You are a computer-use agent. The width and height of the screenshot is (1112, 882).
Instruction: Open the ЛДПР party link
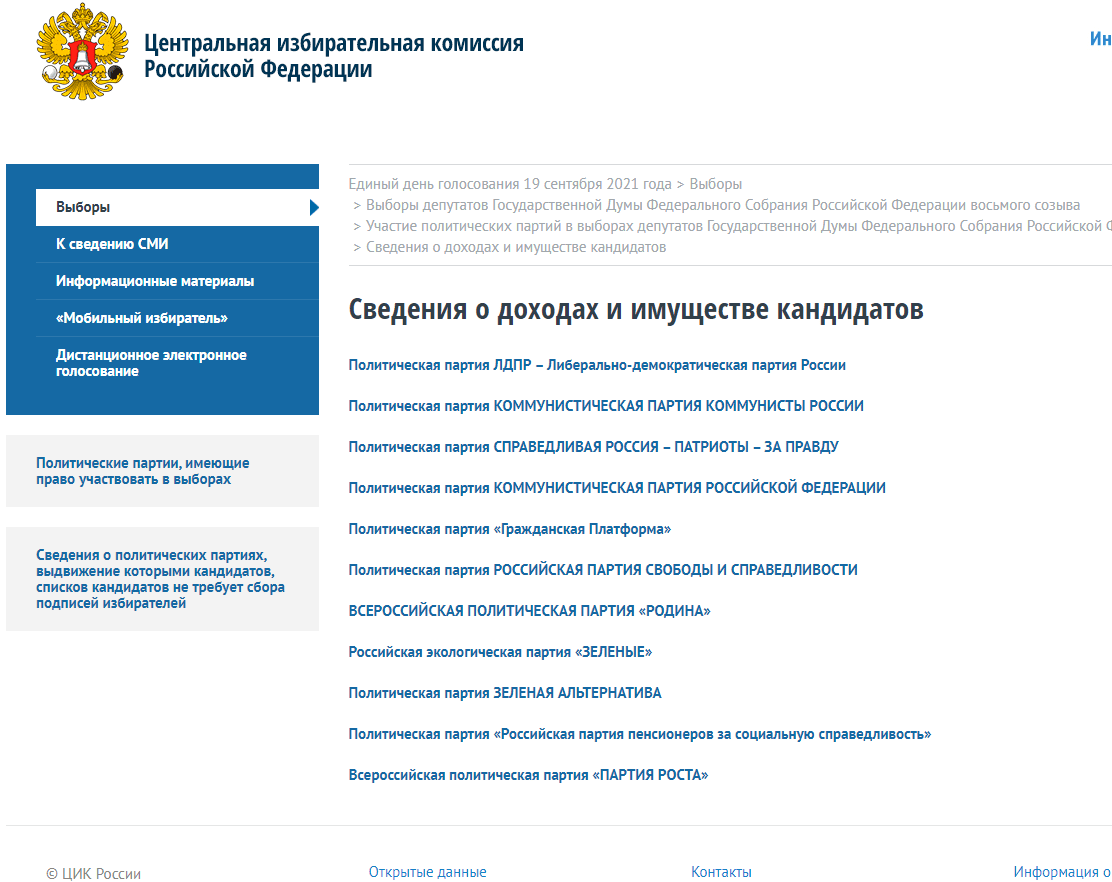pos(596,365)
